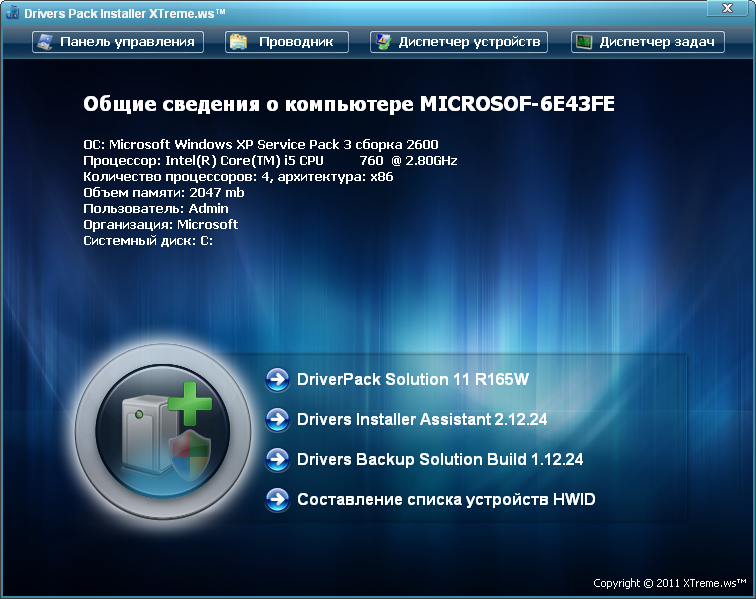Image resolution: width=756 pixels, height=599 pixels.
Task: Click the Общие сведения о компьютере heading
Action: click(349, 104)
